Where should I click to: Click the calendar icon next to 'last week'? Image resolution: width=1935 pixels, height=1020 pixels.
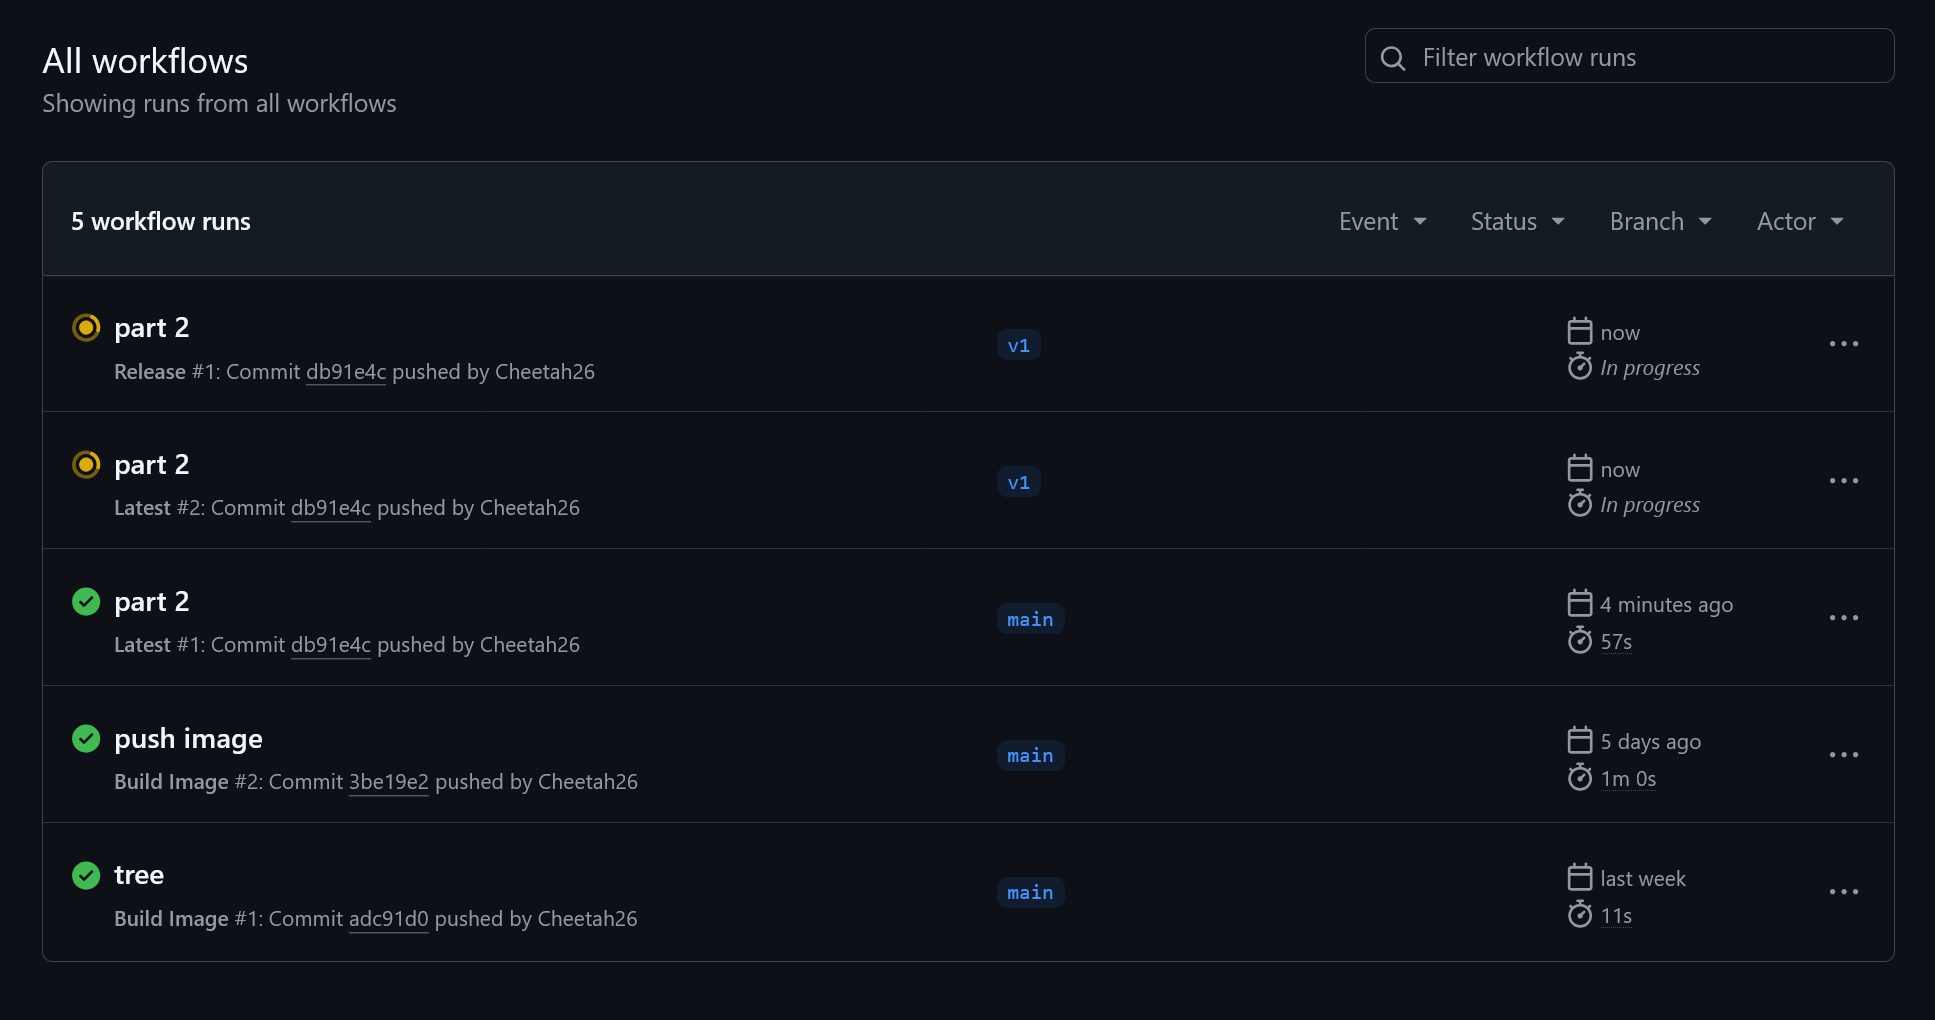point(1580,877)
